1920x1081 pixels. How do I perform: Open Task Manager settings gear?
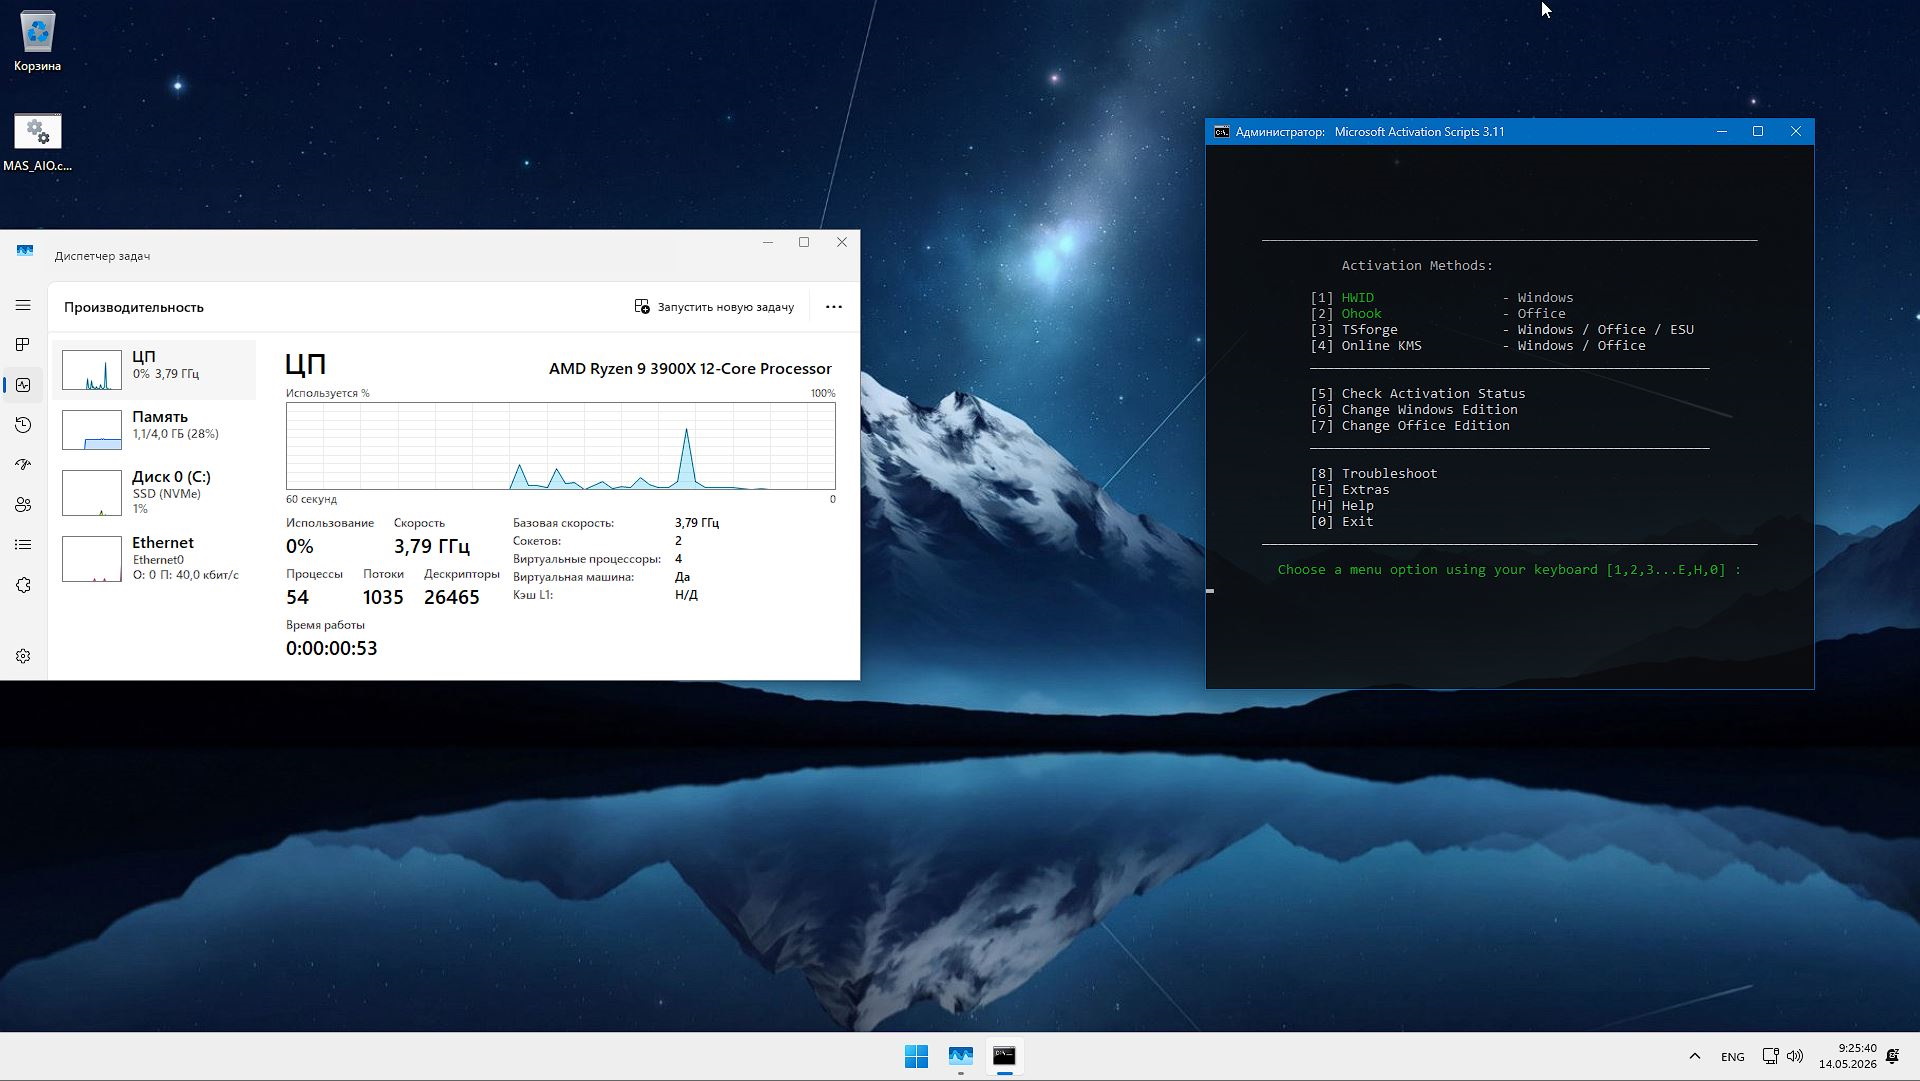coord(23,656)
